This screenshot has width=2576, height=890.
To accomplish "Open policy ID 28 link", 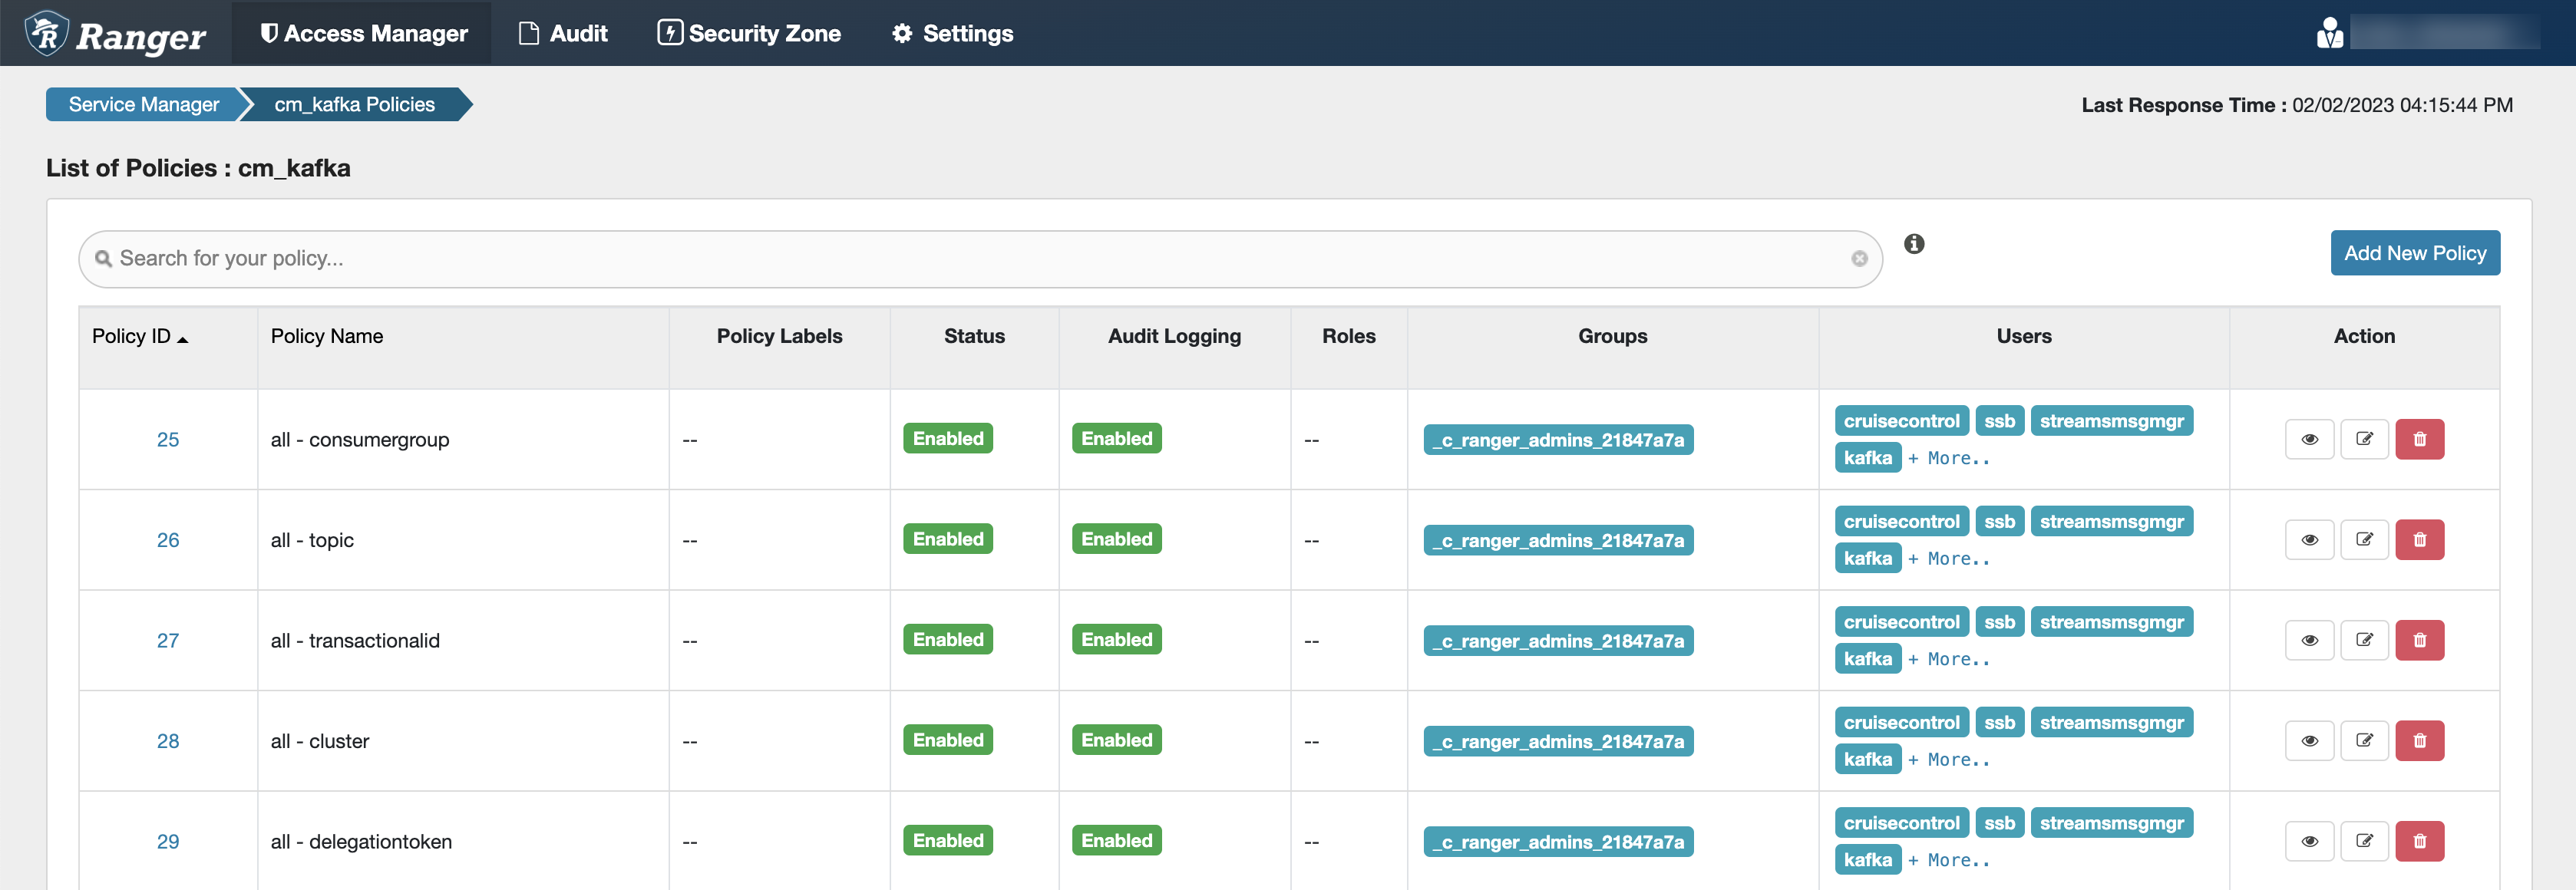I will [x=168, y=741].
